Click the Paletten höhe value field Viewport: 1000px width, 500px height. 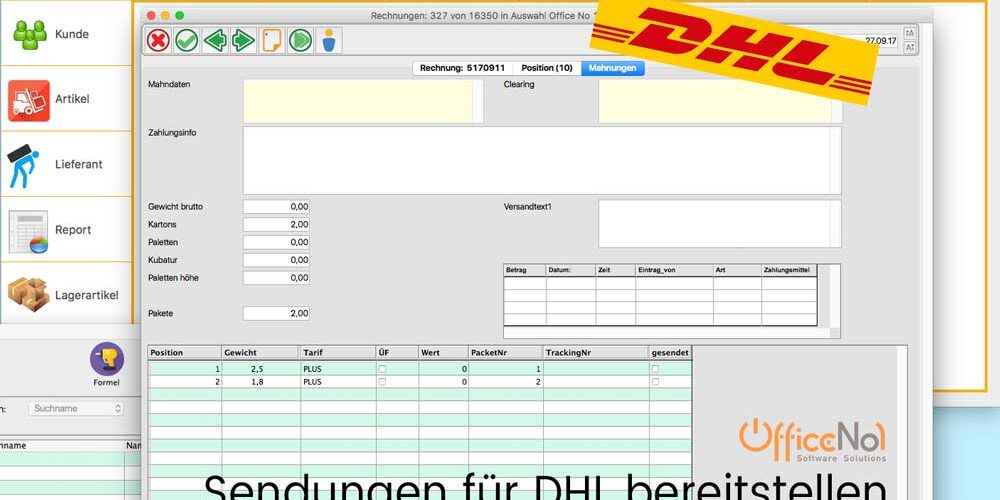(276, 278)
